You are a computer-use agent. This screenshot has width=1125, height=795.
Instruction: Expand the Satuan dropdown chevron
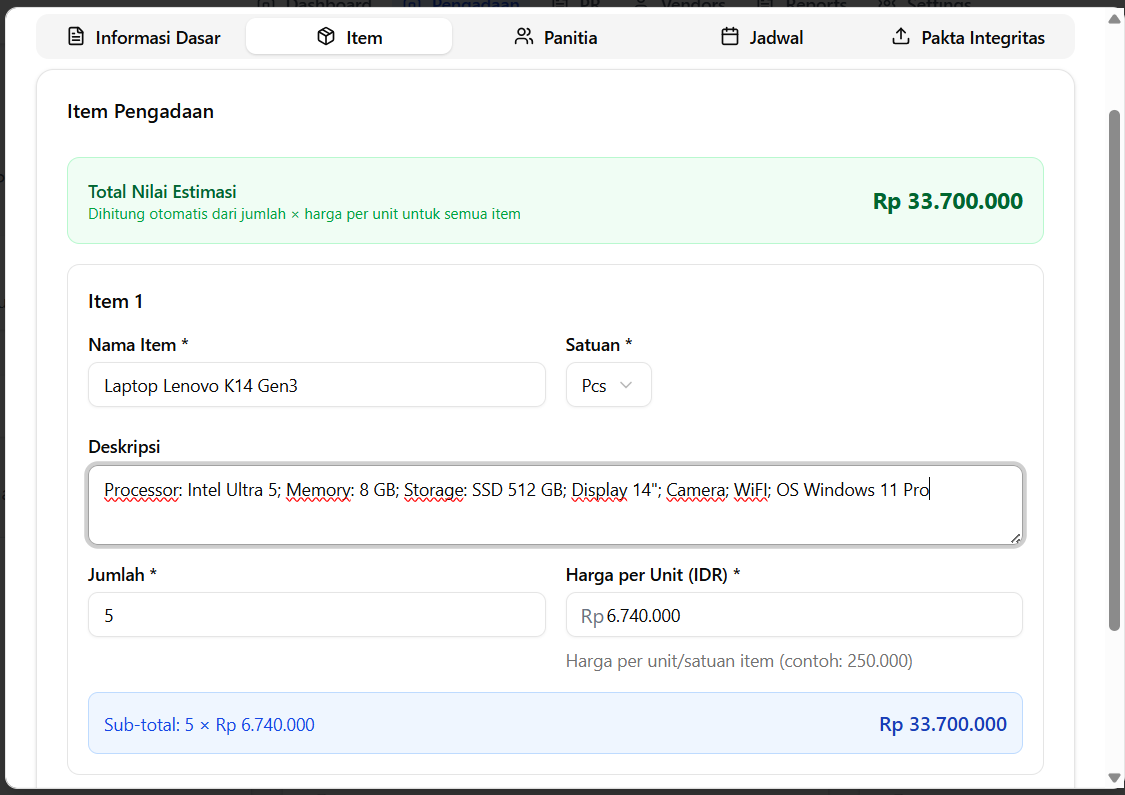coord(626,385)
